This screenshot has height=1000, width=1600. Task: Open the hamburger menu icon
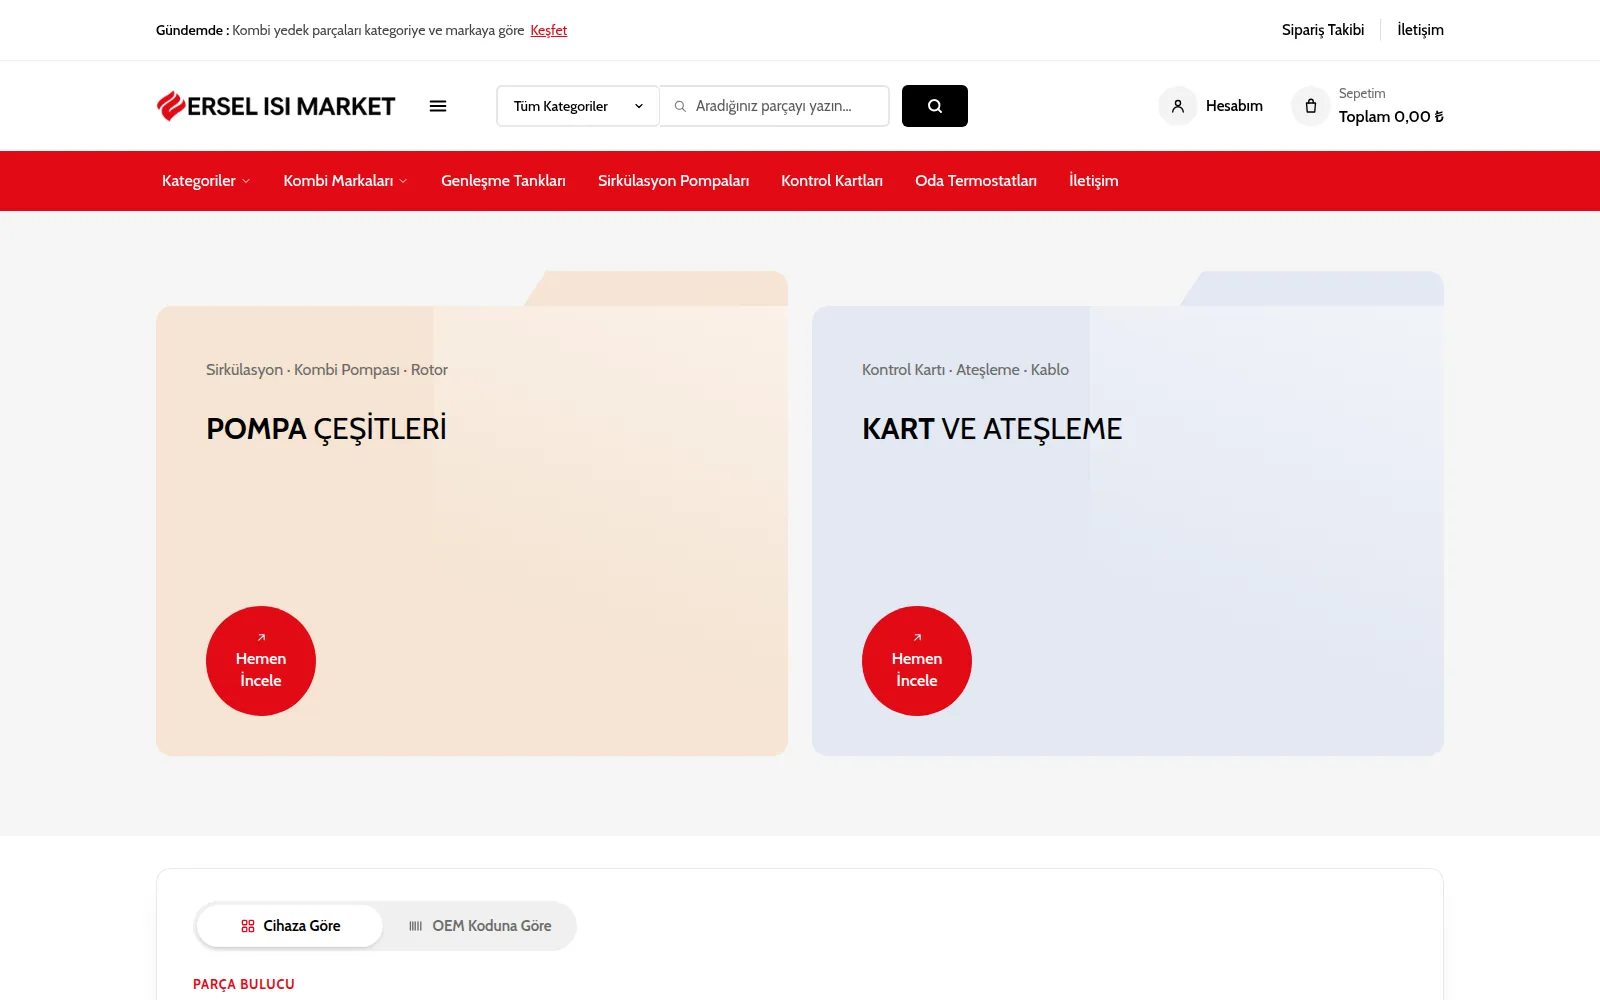pyautogui.click(x=438, y=106)
